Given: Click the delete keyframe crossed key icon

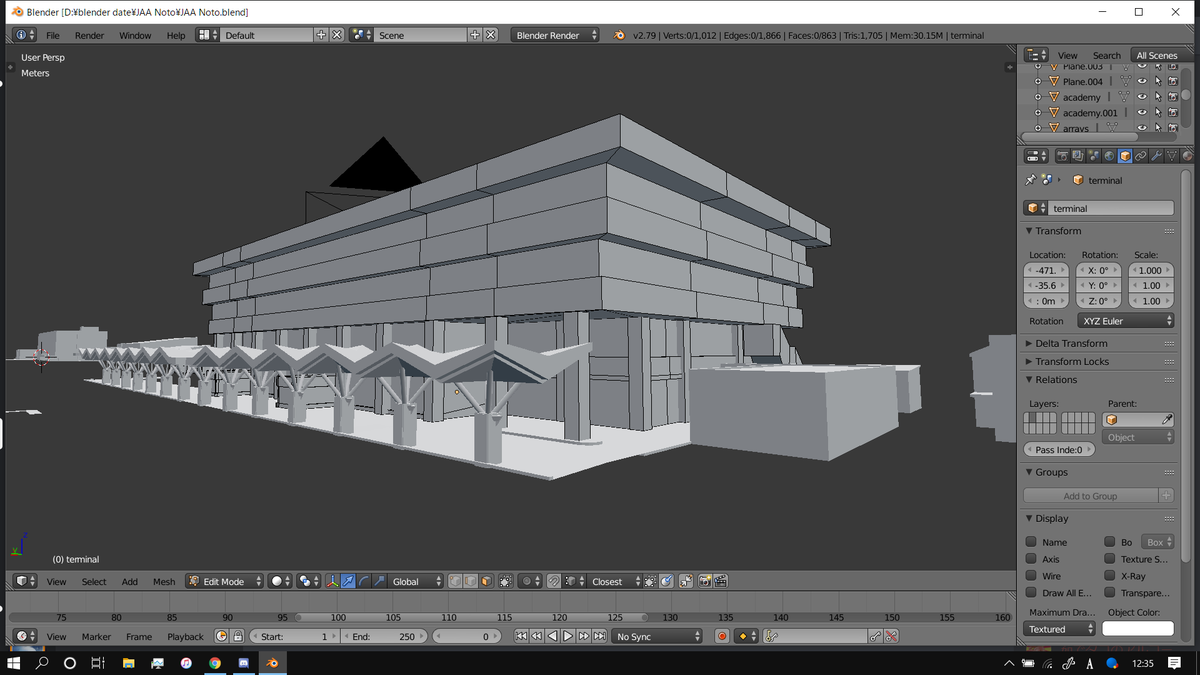Looking at the screenshot, I should [x=891, y=636].
